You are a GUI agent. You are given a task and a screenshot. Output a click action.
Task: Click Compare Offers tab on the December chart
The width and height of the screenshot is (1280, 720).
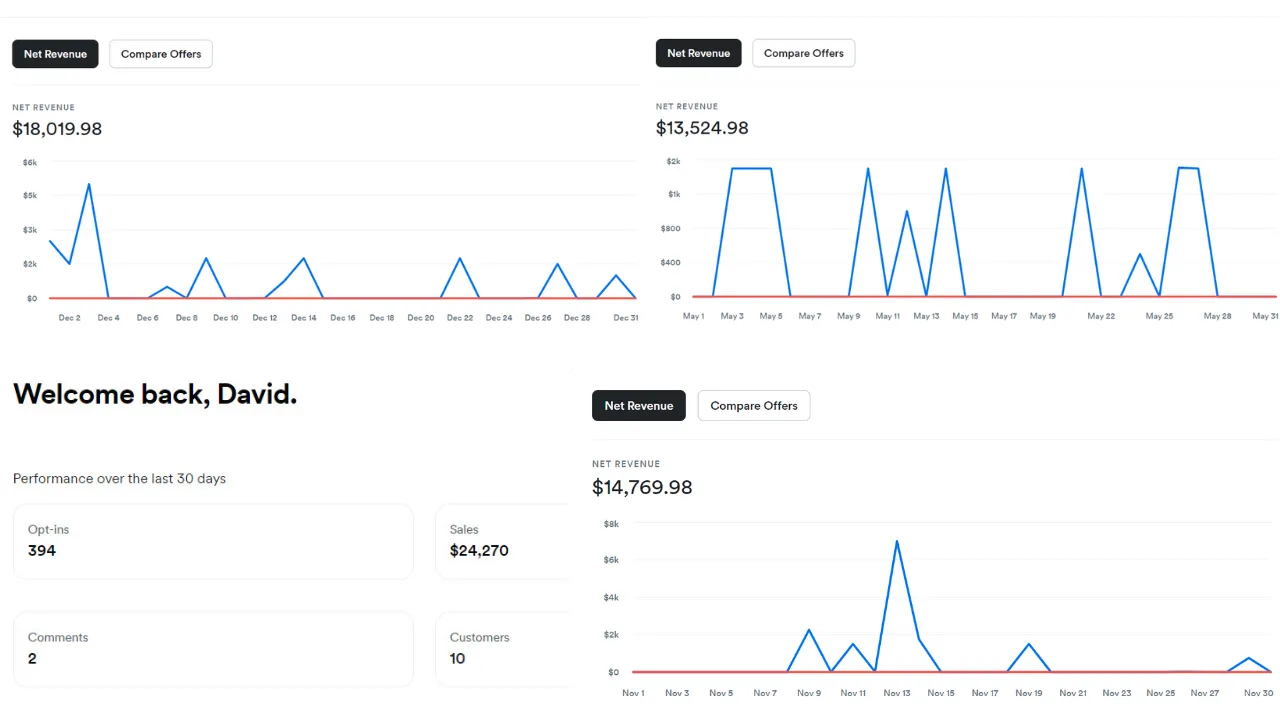tap(161, 54)
